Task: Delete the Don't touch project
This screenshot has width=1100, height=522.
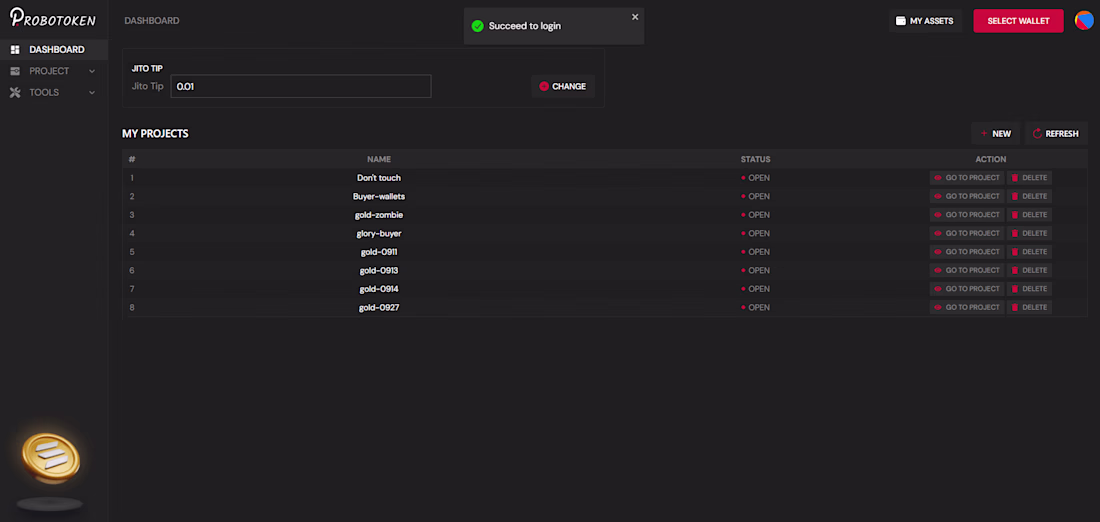Action: click(x=1029, y=178)
